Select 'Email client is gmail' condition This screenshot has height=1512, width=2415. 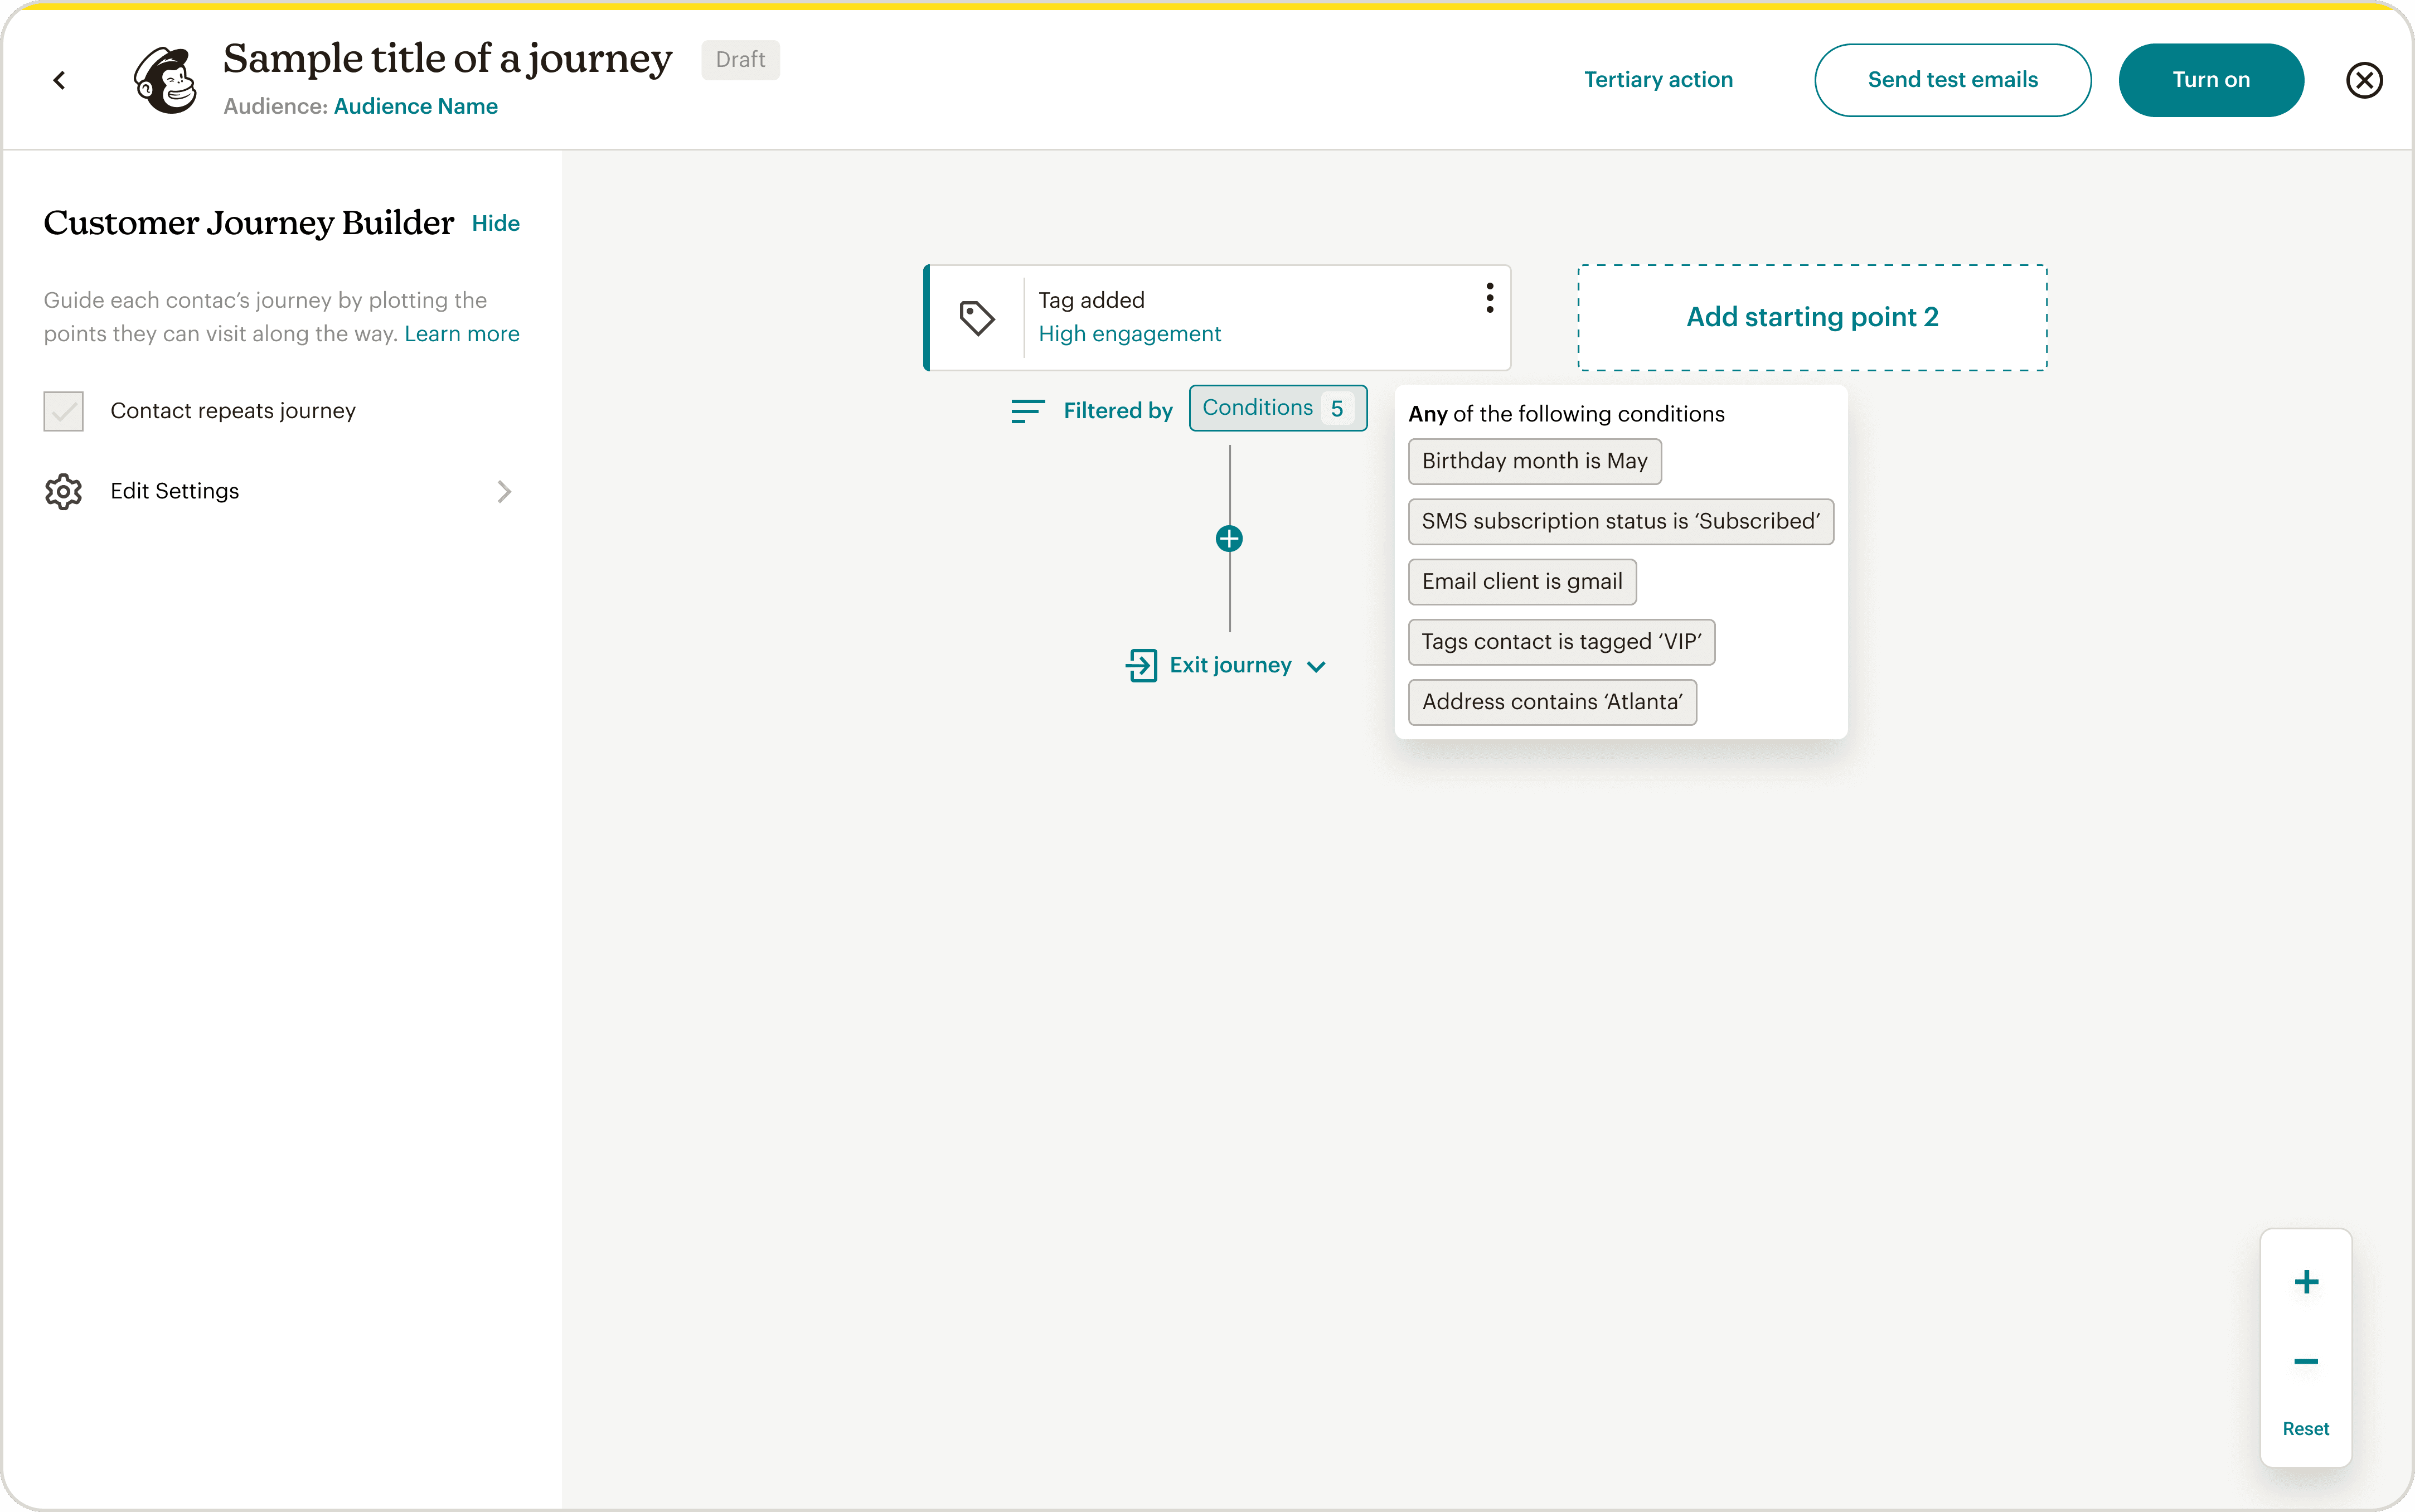(x=1521, y=582)
